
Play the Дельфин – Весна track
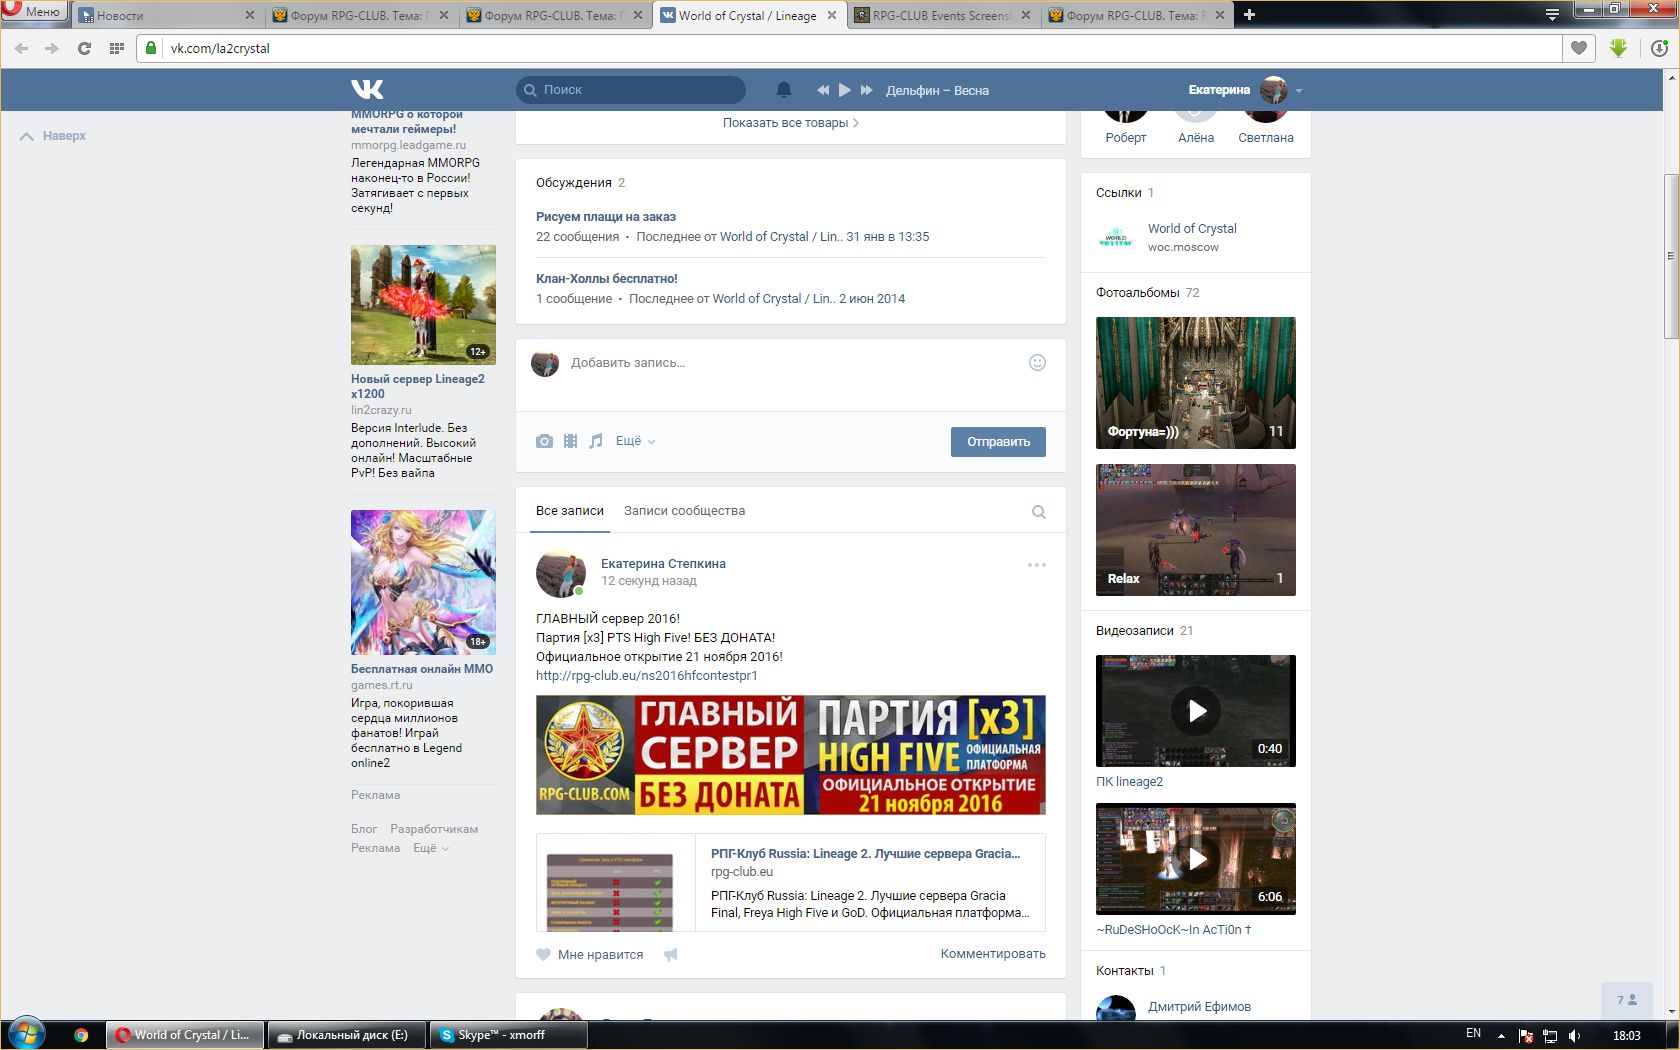click(845, 90)
